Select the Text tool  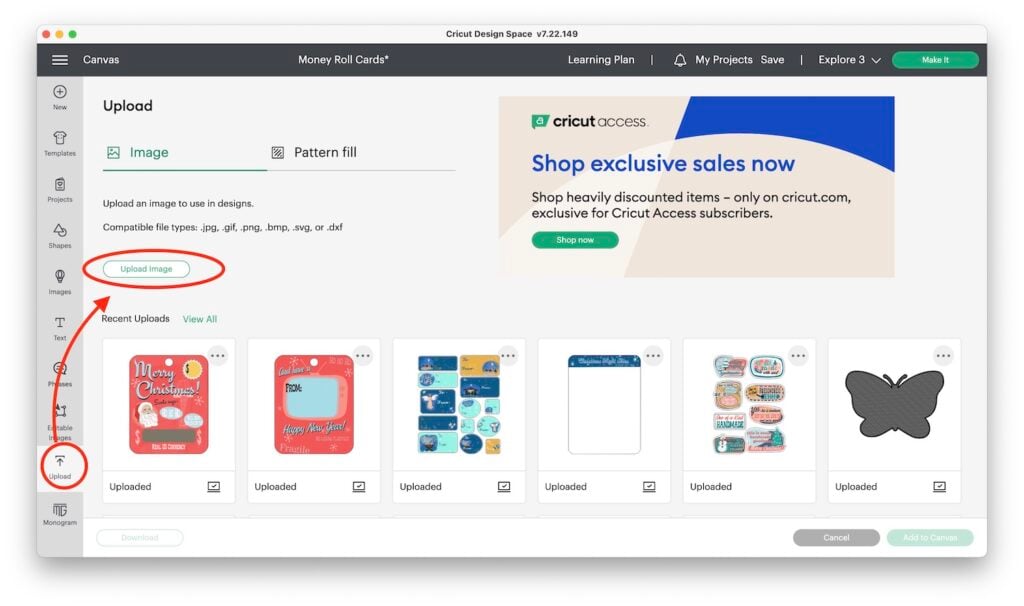pyautogui.click(x=59, y=328)
